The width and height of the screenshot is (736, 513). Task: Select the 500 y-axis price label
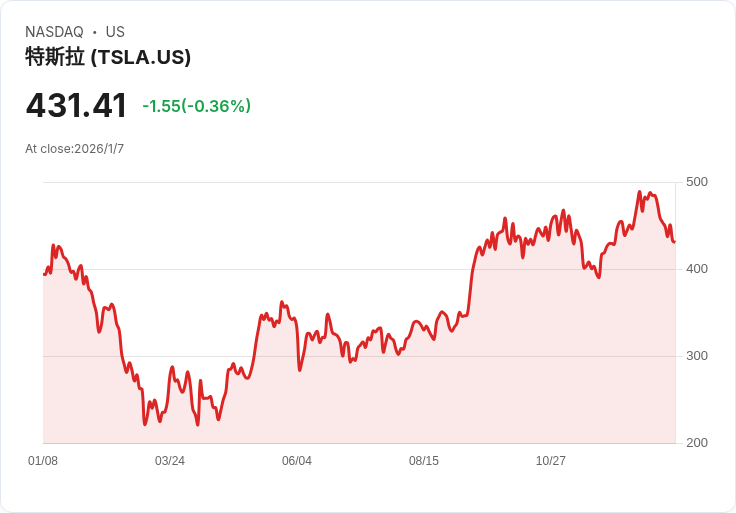pos(697,182)
